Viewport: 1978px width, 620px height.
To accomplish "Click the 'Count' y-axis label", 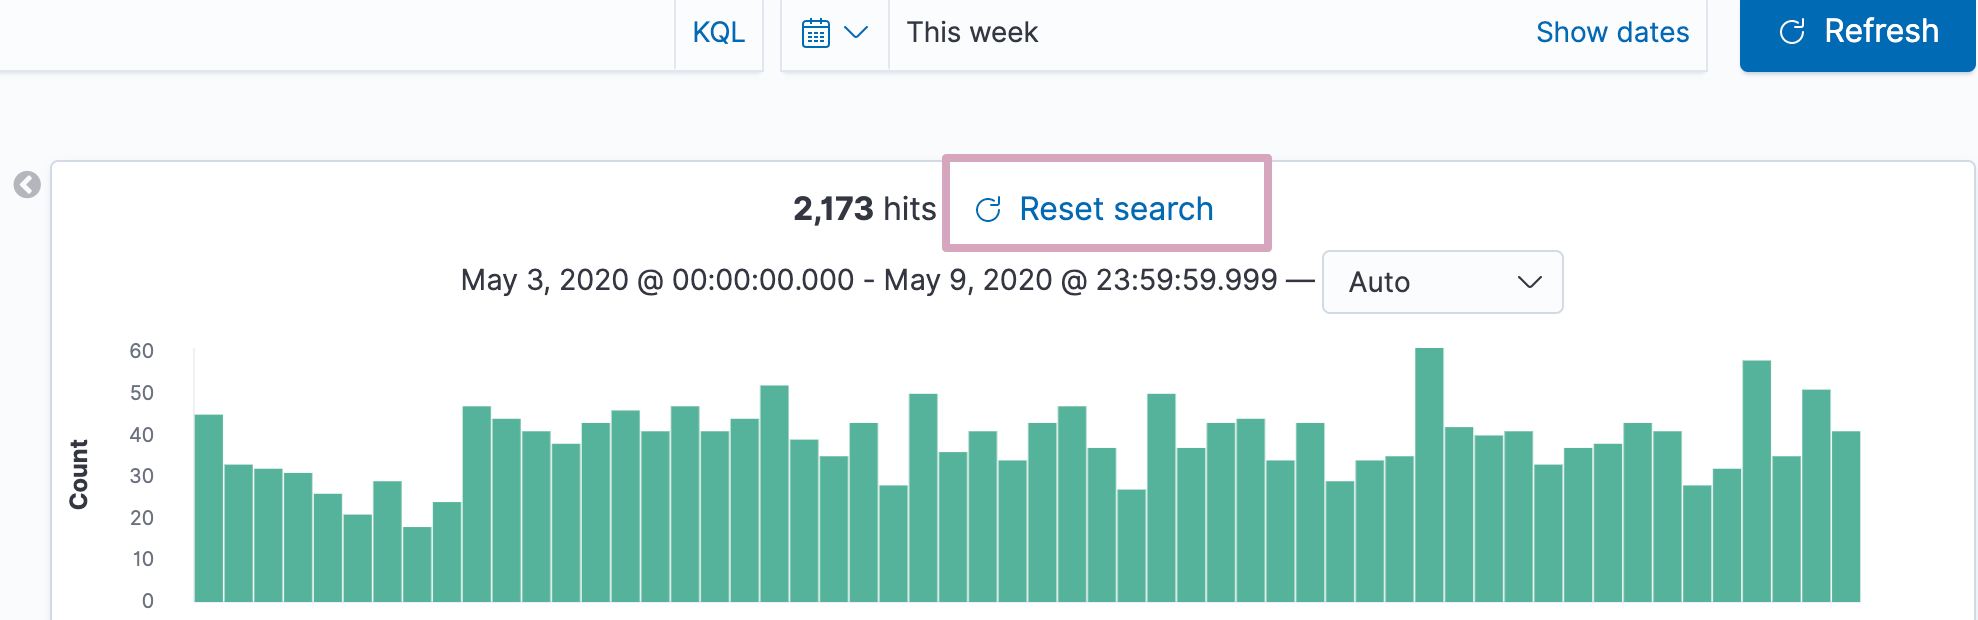I will pos(78,475).
